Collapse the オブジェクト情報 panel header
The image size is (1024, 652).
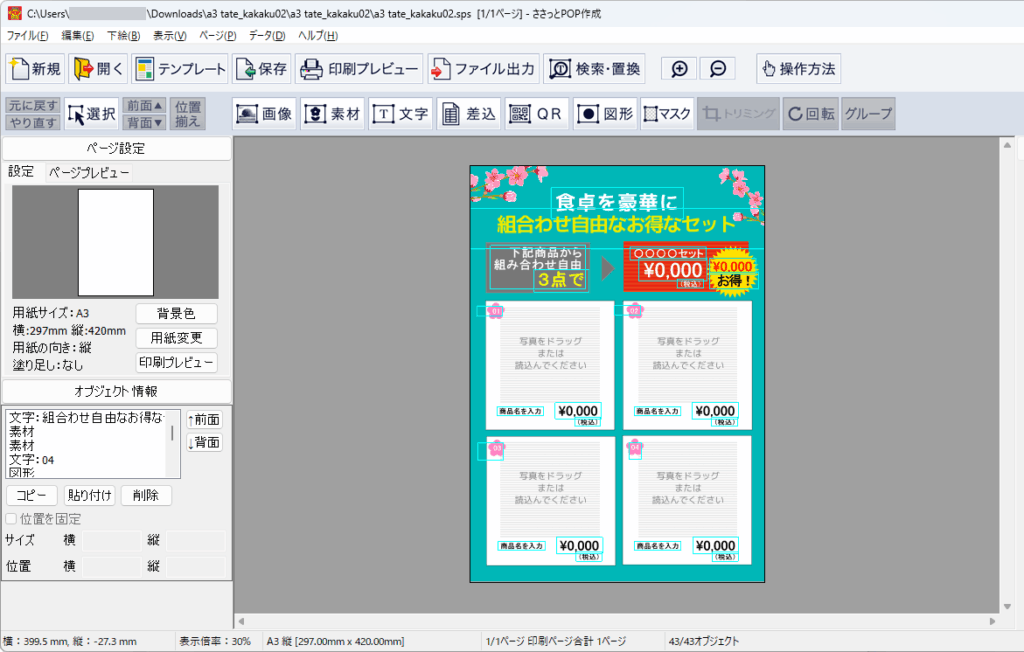pyautogui.click(x=116, y=391)
